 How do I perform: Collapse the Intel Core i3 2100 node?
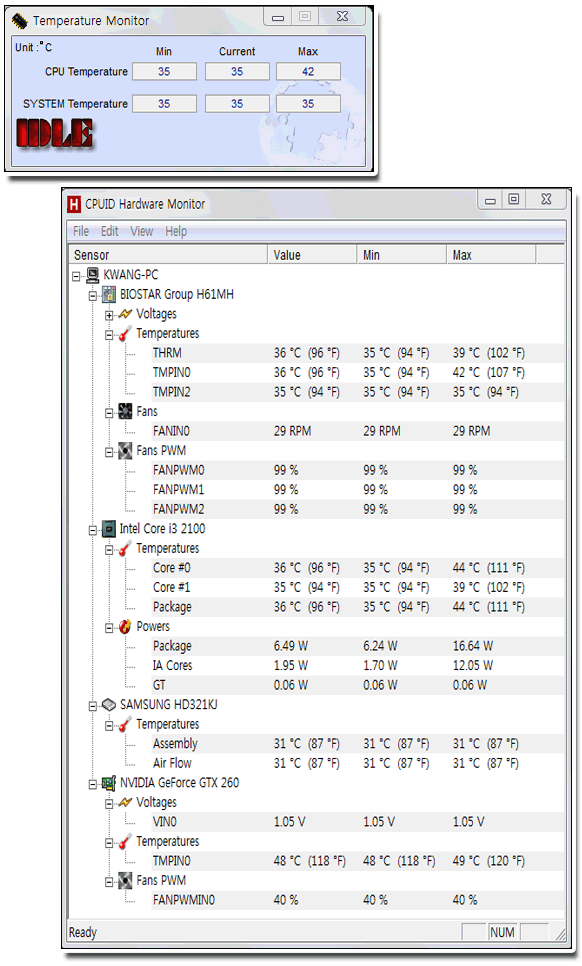[x=92, y=530]
